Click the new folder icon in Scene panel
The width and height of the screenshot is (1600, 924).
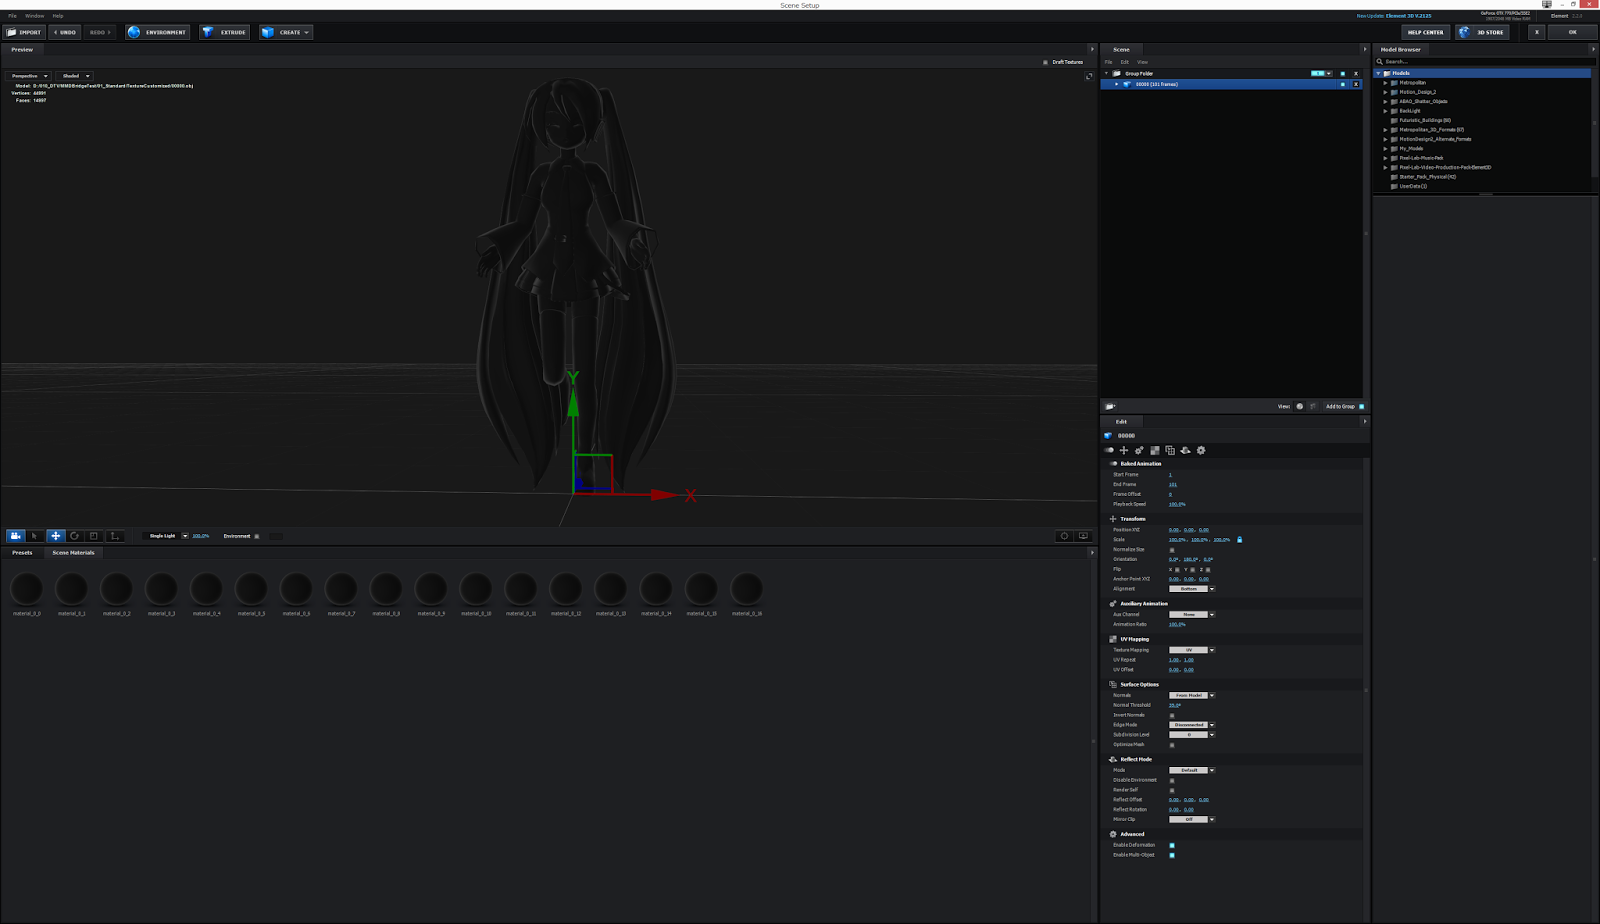coord(1110,406)
